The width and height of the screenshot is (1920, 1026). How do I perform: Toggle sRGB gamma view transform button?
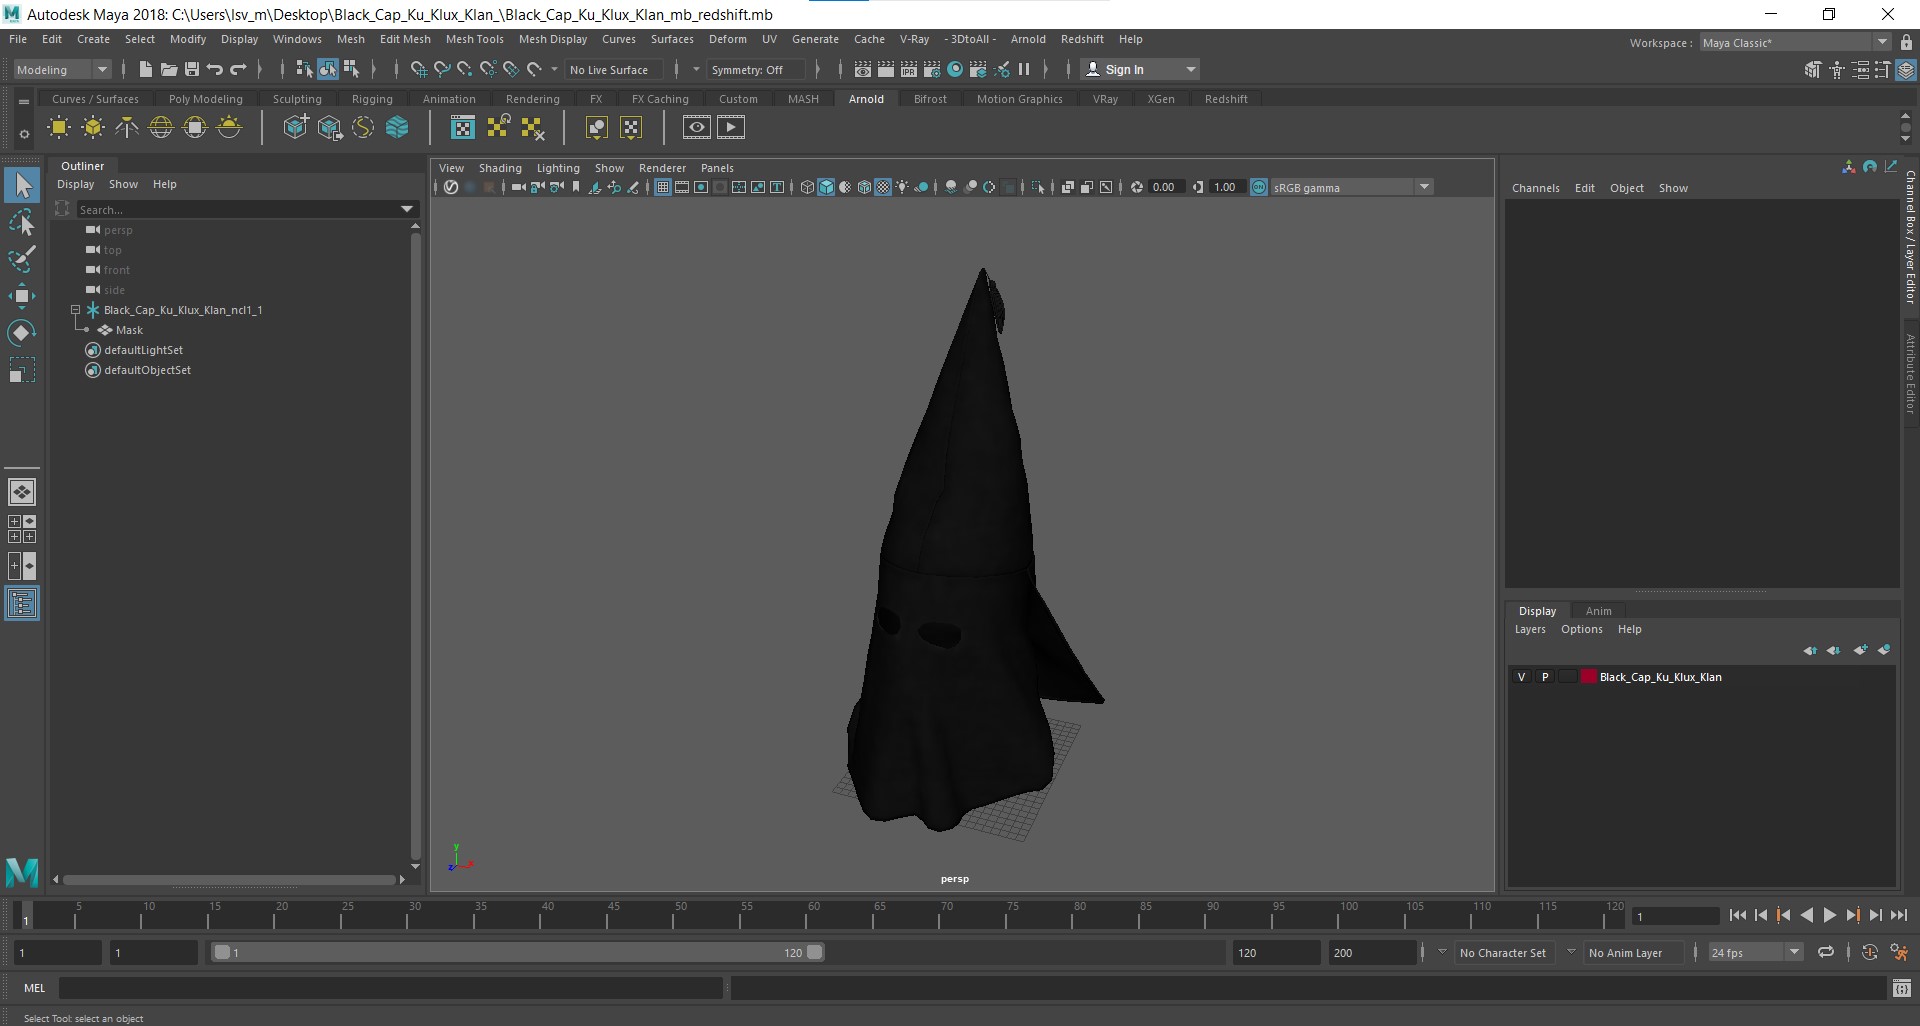click(1259, 187)
